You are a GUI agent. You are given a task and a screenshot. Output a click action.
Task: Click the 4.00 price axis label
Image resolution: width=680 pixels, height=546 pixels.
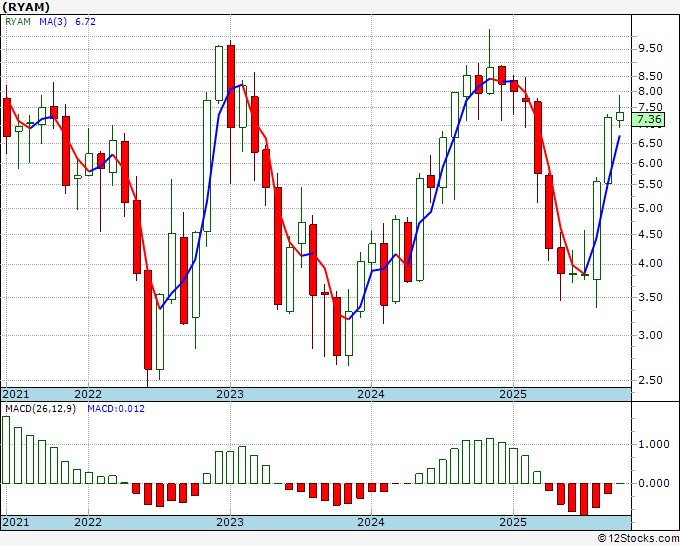click(650, 264)
